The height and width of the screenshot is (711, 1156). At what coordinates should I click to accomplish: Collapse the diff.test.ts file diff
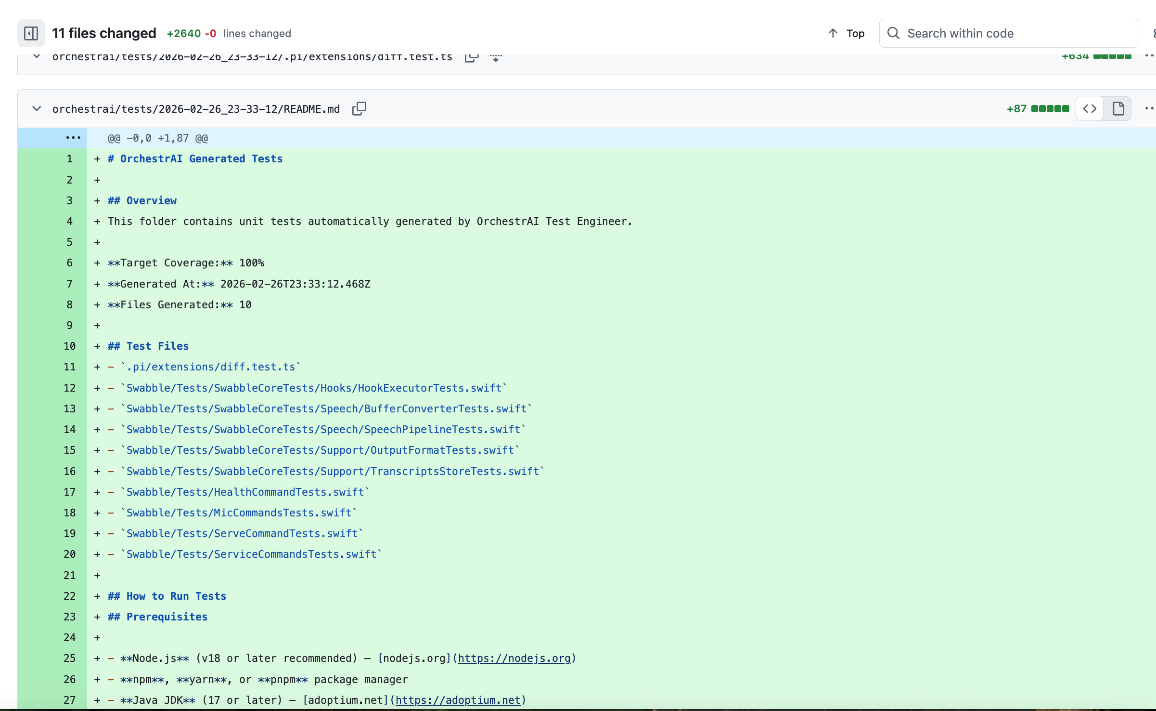(x=37, y=57)
